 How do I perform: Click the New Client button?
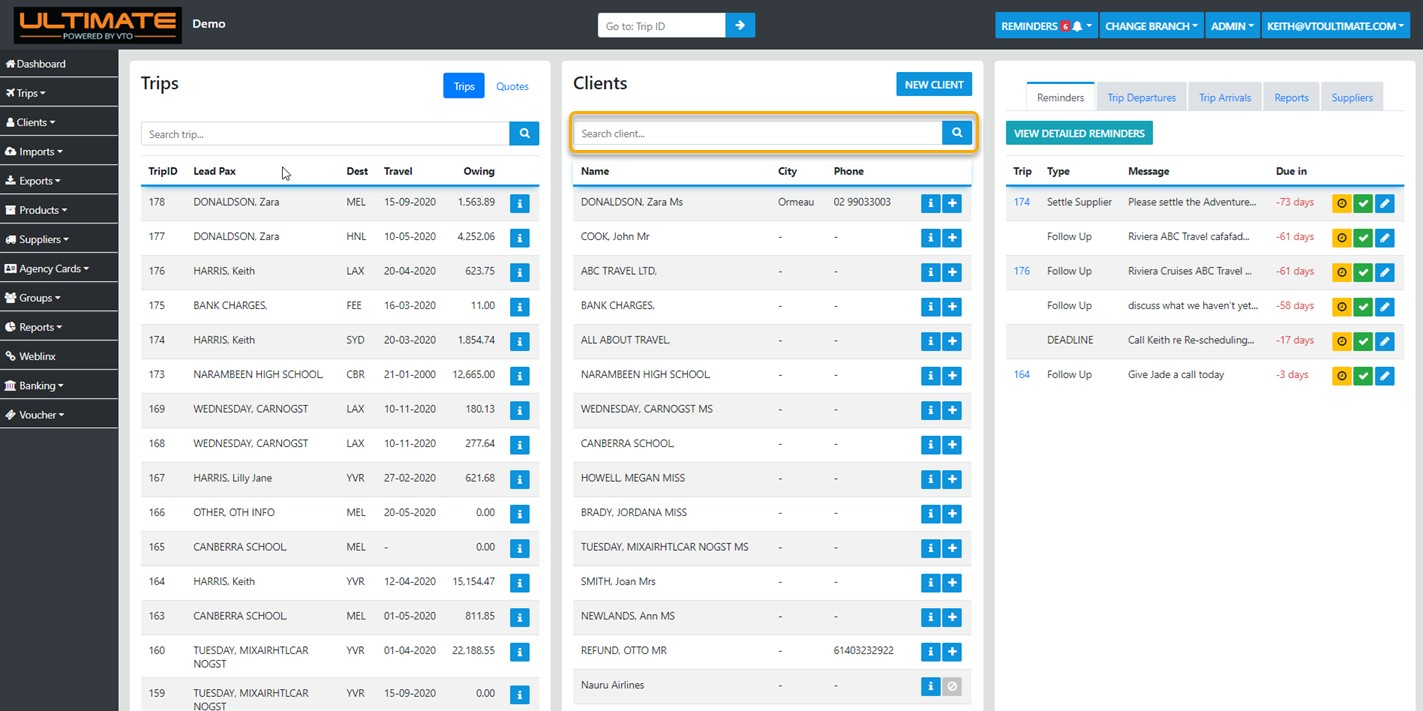point(933,85)
